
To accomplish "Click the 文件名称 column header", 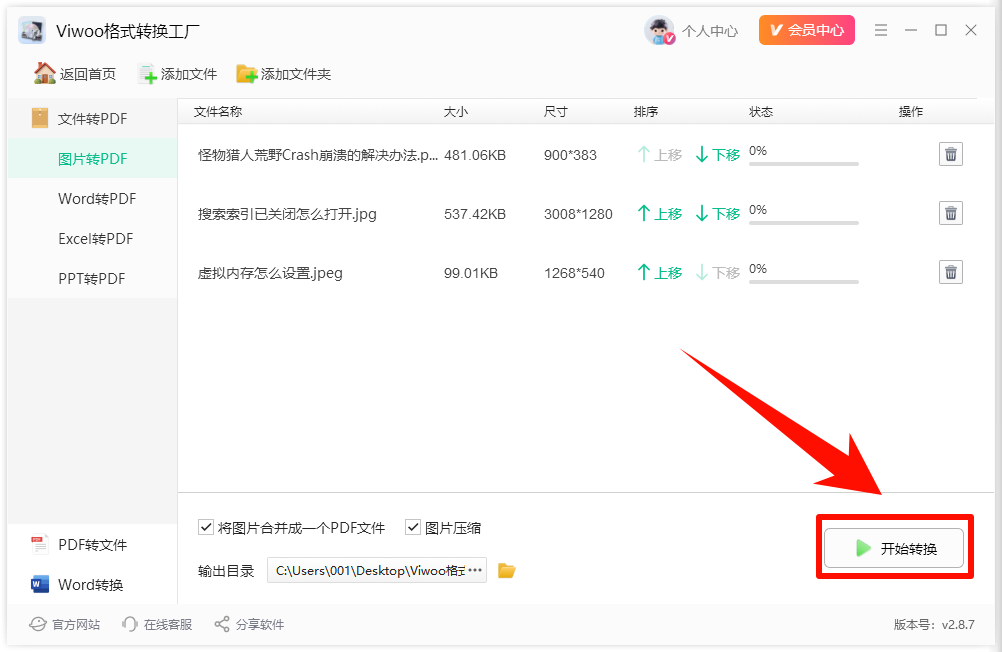I will click(218, 112).
